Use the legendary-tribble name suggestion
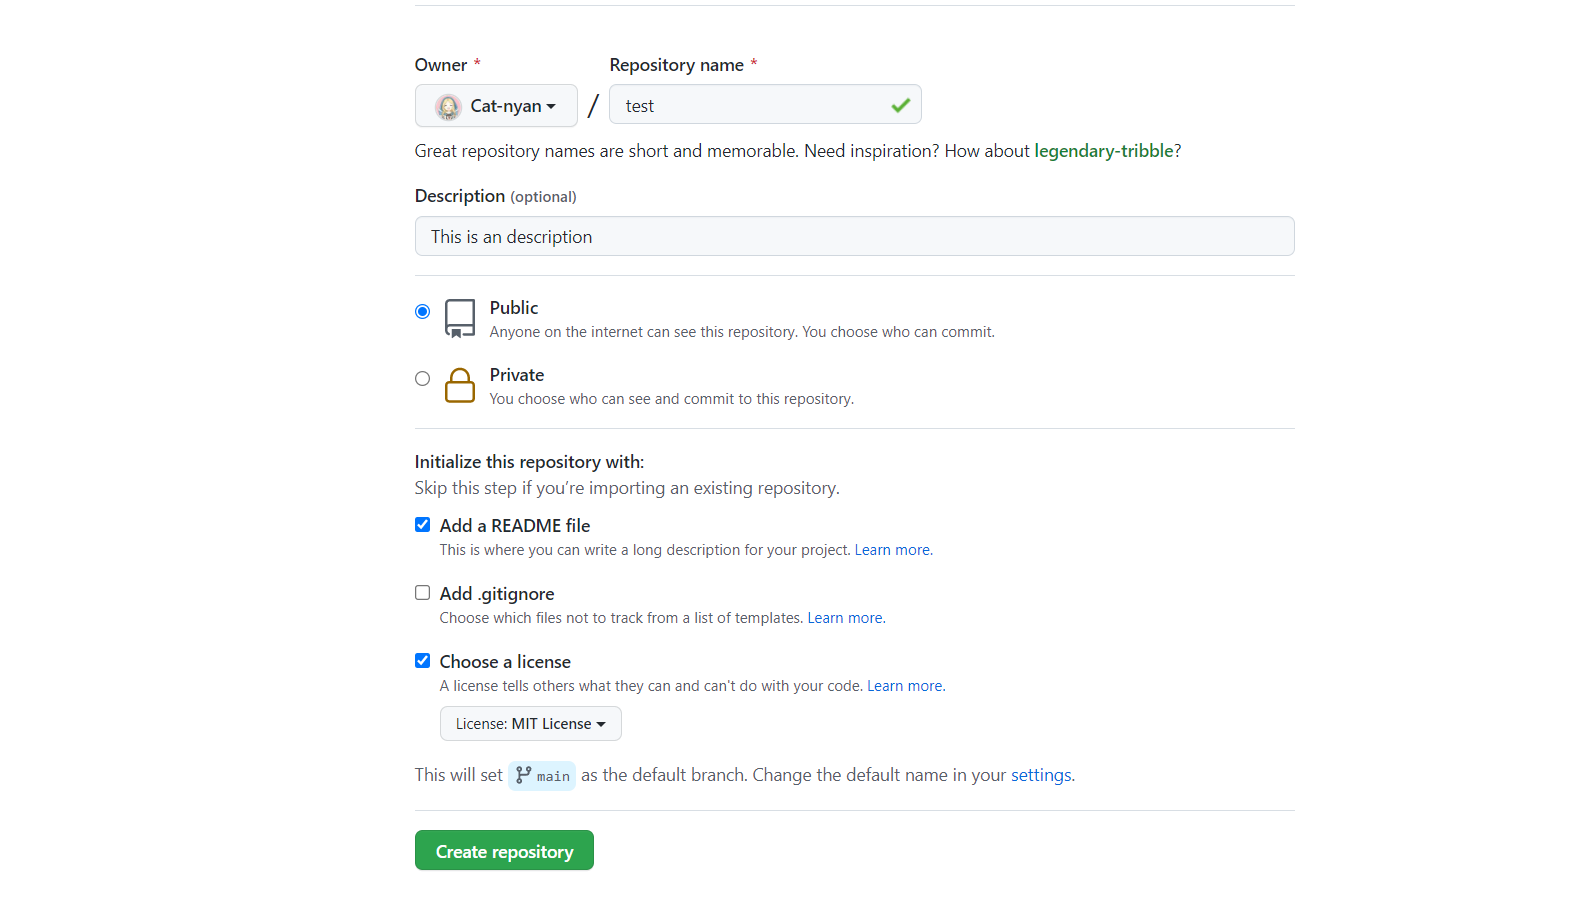 point(1103,151)
